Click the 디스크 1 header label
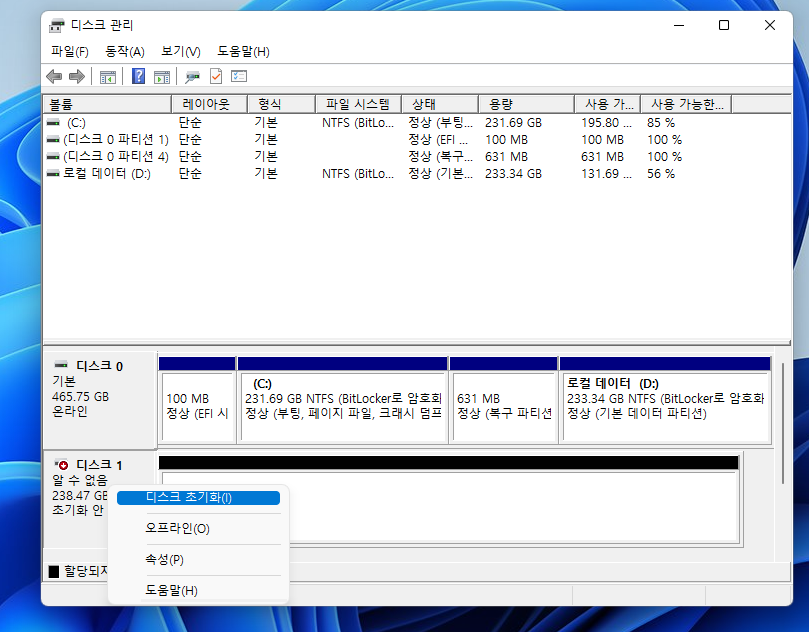This screenshot has width=809, height=632. (x=100, y=465)
